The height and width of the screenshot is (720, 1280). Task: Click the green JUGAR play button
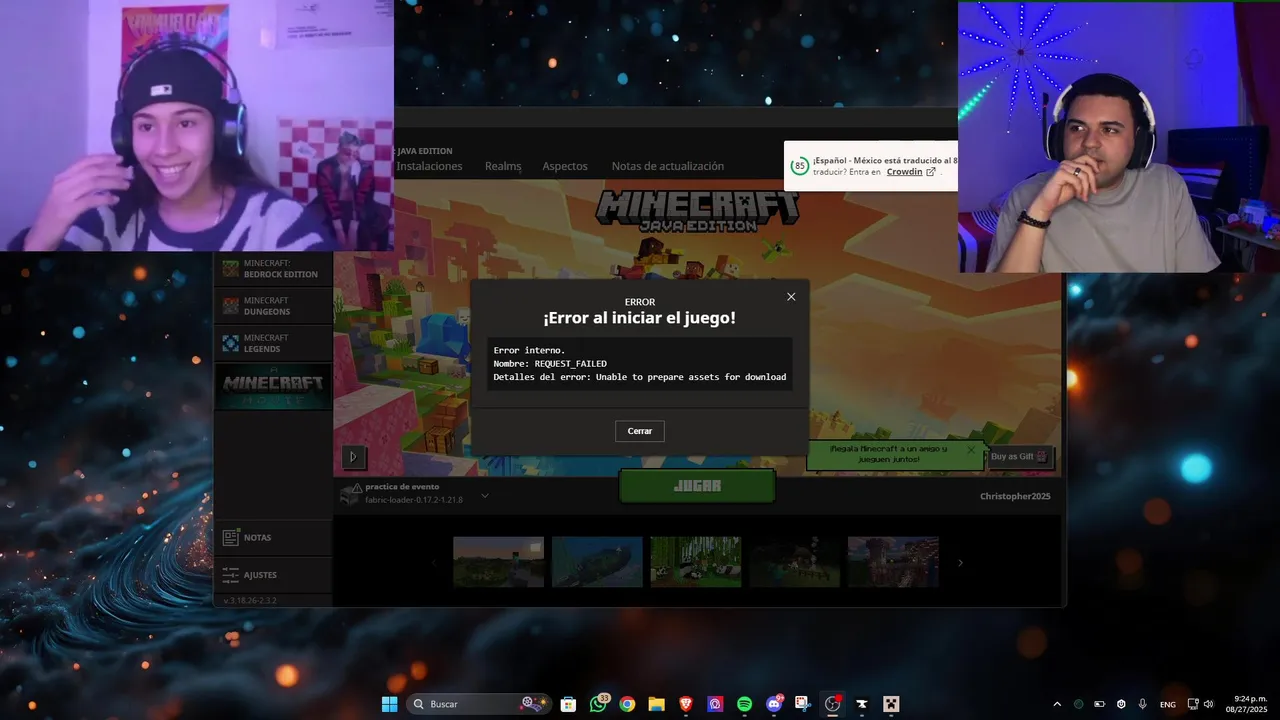[x=697, y=486]
